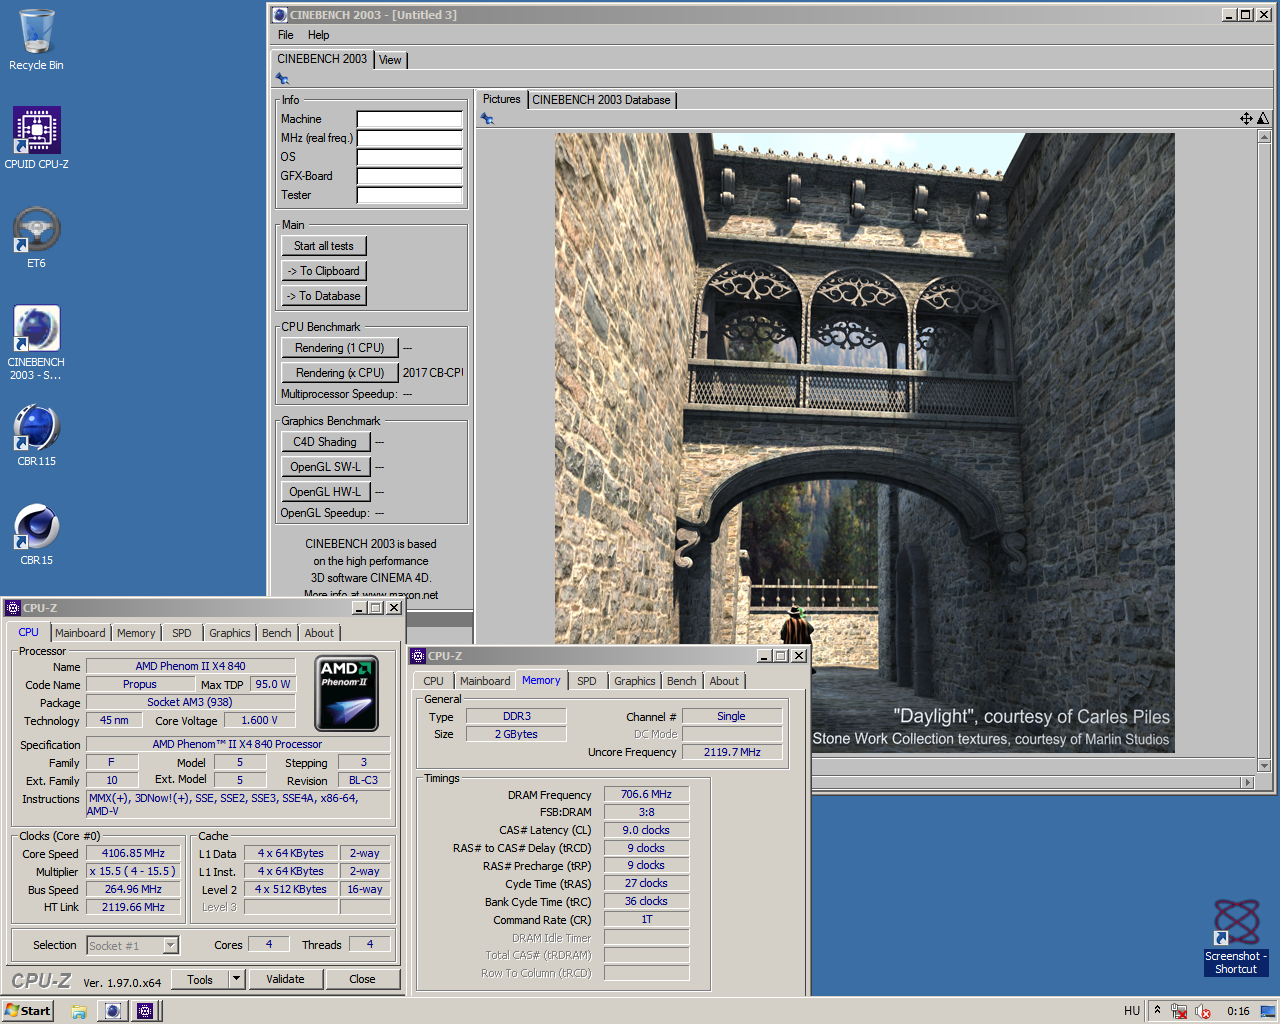Click the OS input field
1280x1024 pixels.
click(x=410, y=157)
